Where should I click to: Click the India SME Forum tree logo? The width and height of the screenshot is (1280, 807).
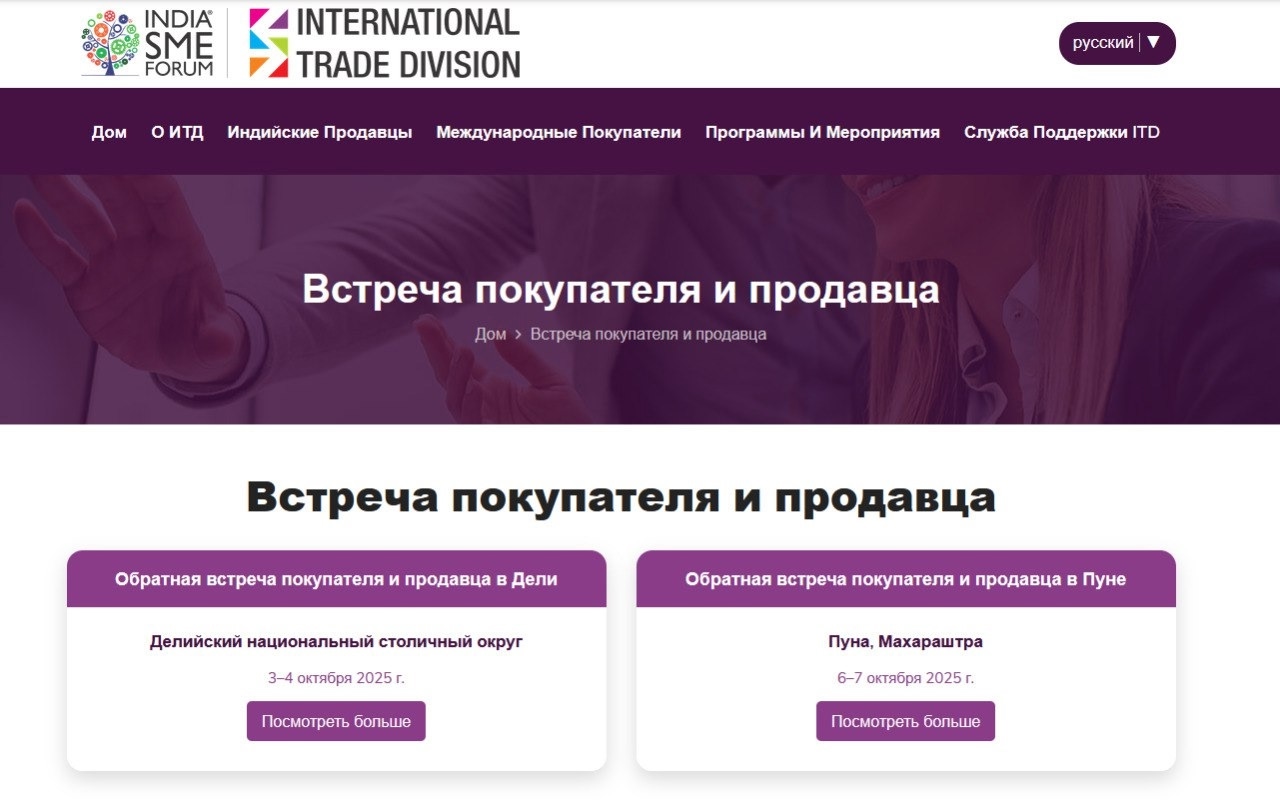110,44
